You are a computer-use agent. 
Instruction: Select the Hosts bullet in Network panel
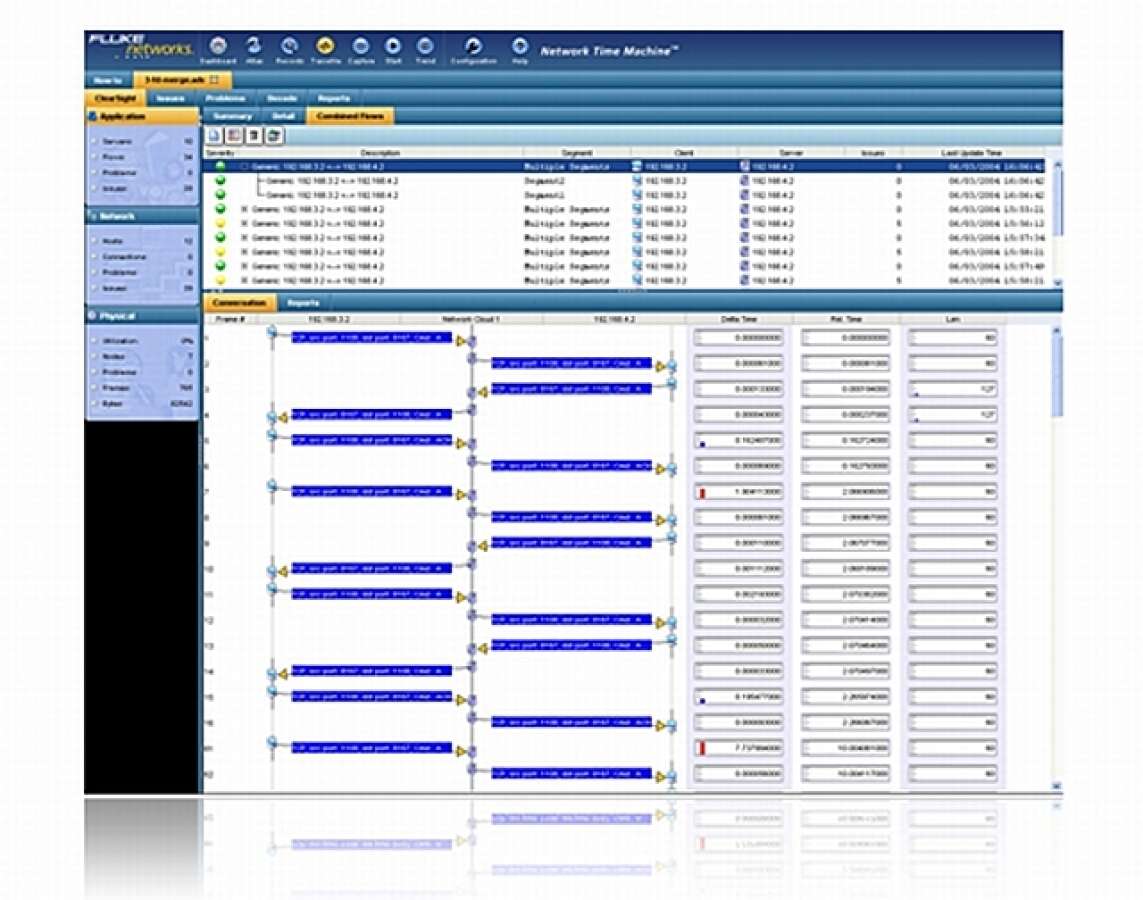[x=95, y=240]
